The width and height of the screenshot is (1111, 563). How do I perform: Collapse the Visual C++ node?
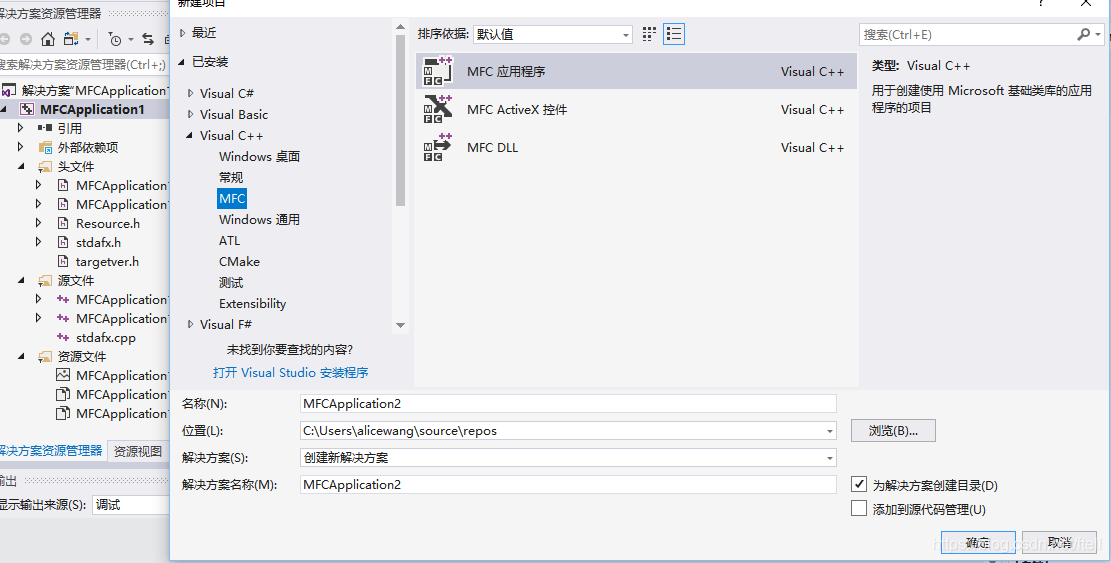point(190,135)
